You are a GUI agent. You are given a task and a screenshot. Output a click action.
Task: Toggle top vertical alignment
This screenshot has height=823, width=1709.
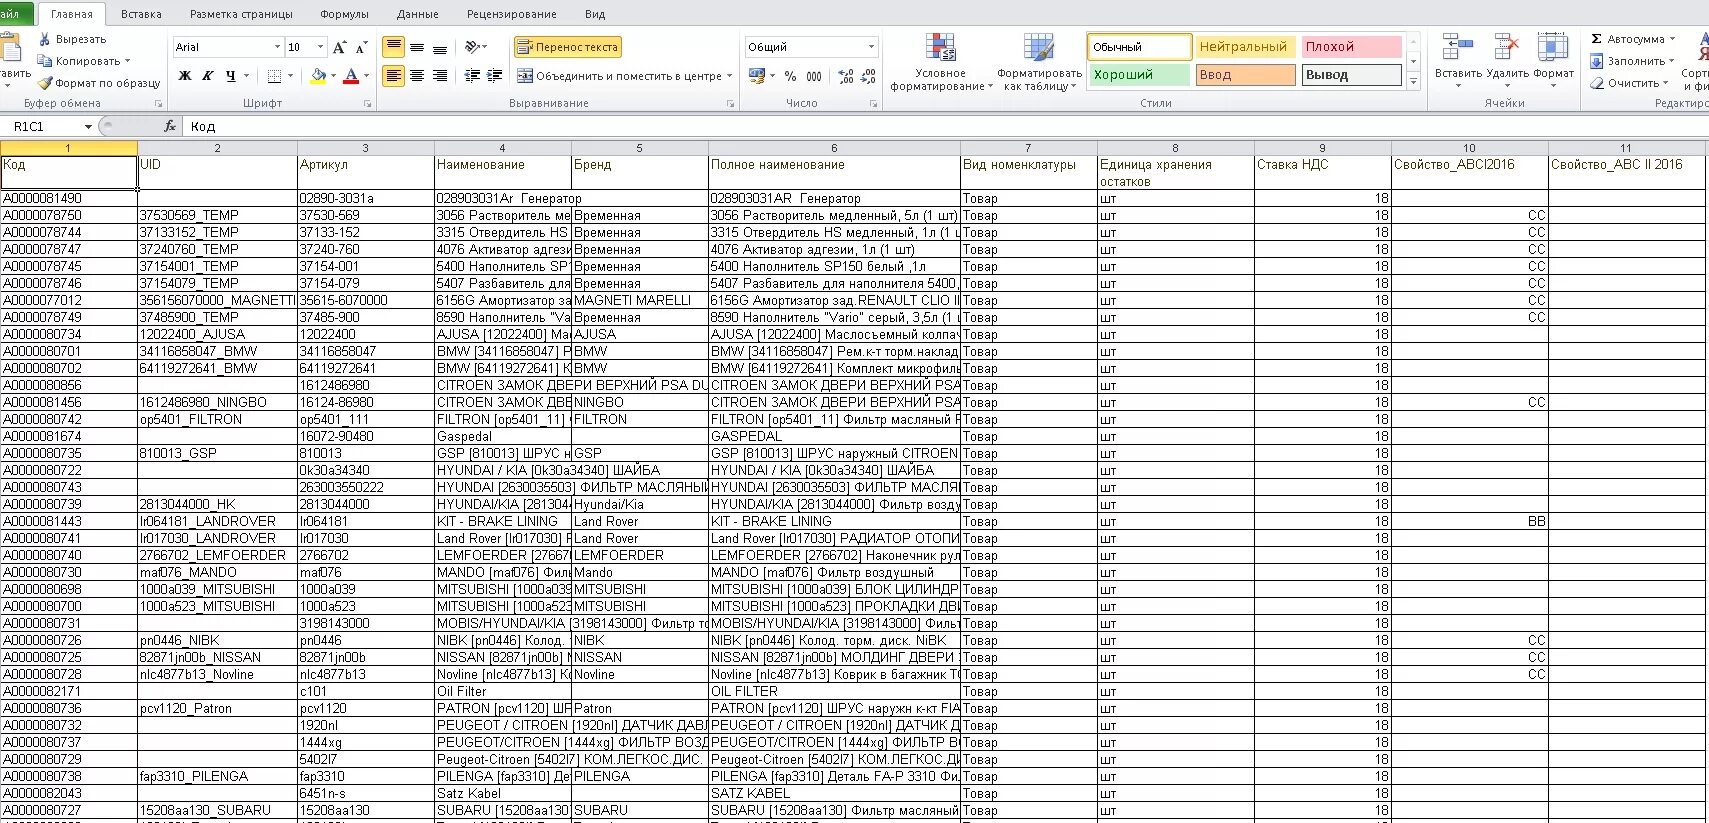[x=394, y=47]
